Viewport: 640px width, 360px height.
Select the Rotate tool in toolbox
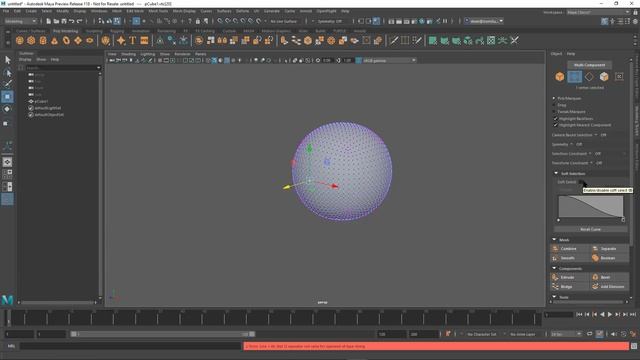coord(7,109)
